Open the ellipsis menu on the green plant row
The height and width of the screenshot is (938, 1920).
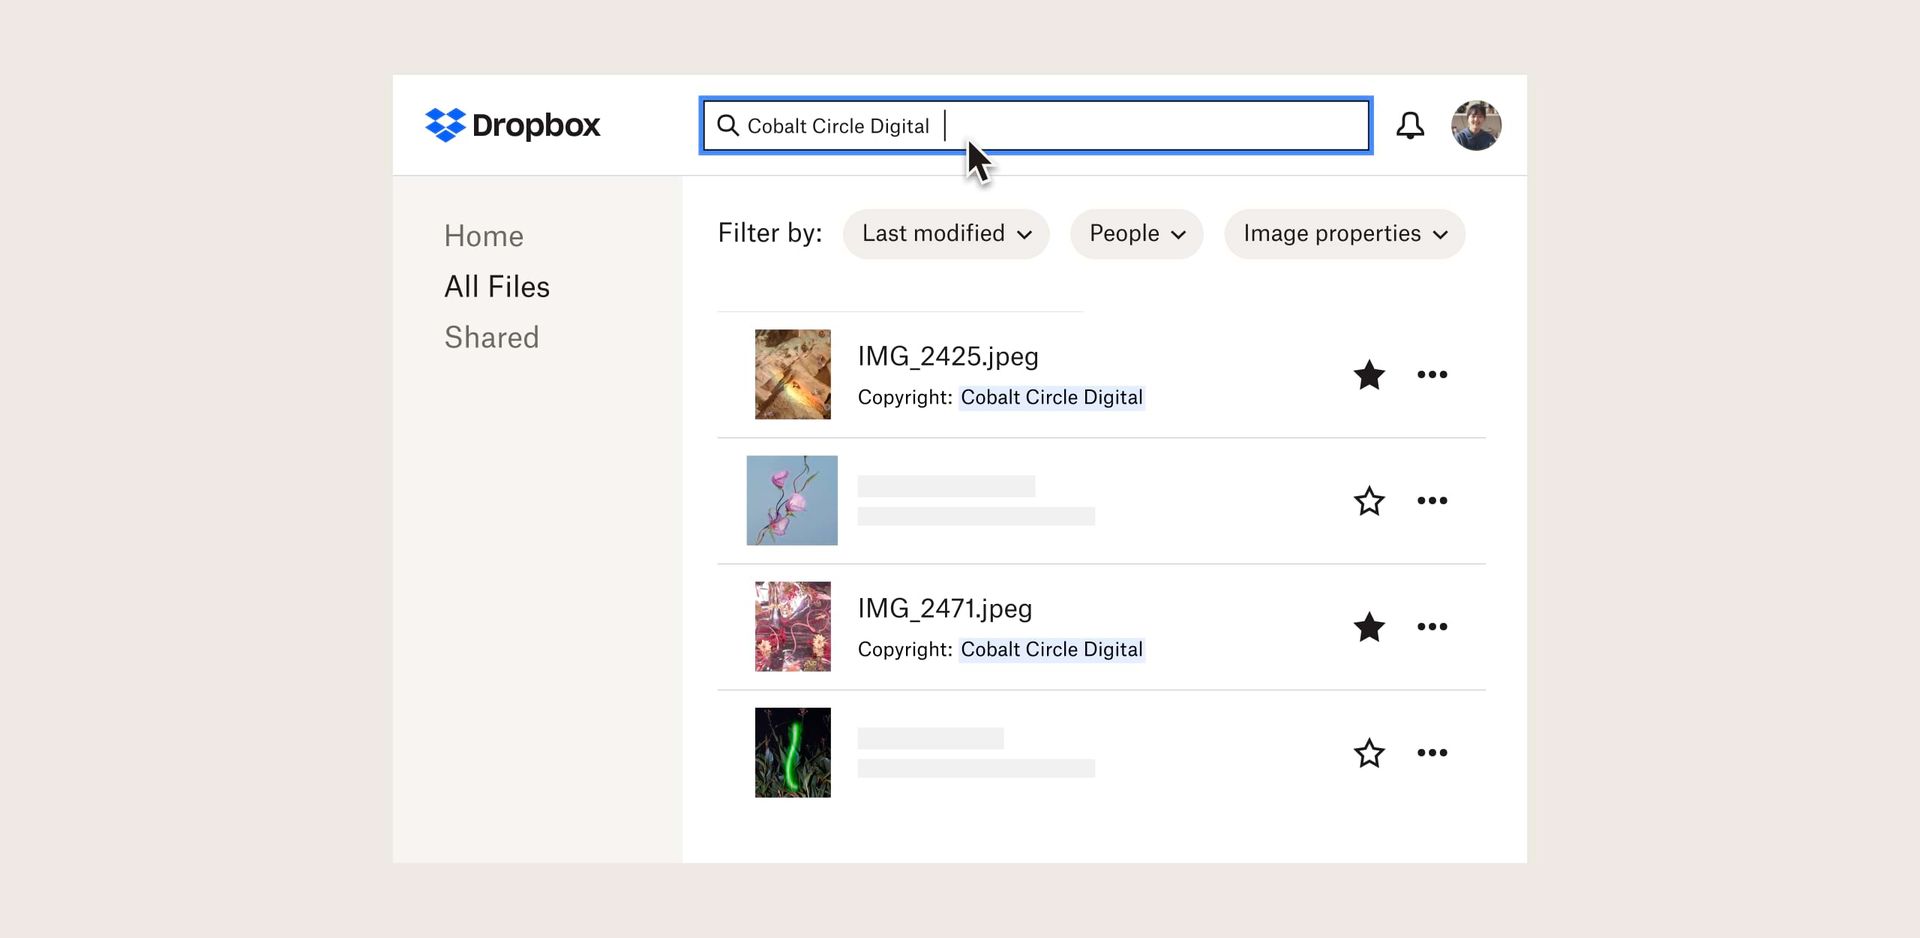coord(1433,753)
